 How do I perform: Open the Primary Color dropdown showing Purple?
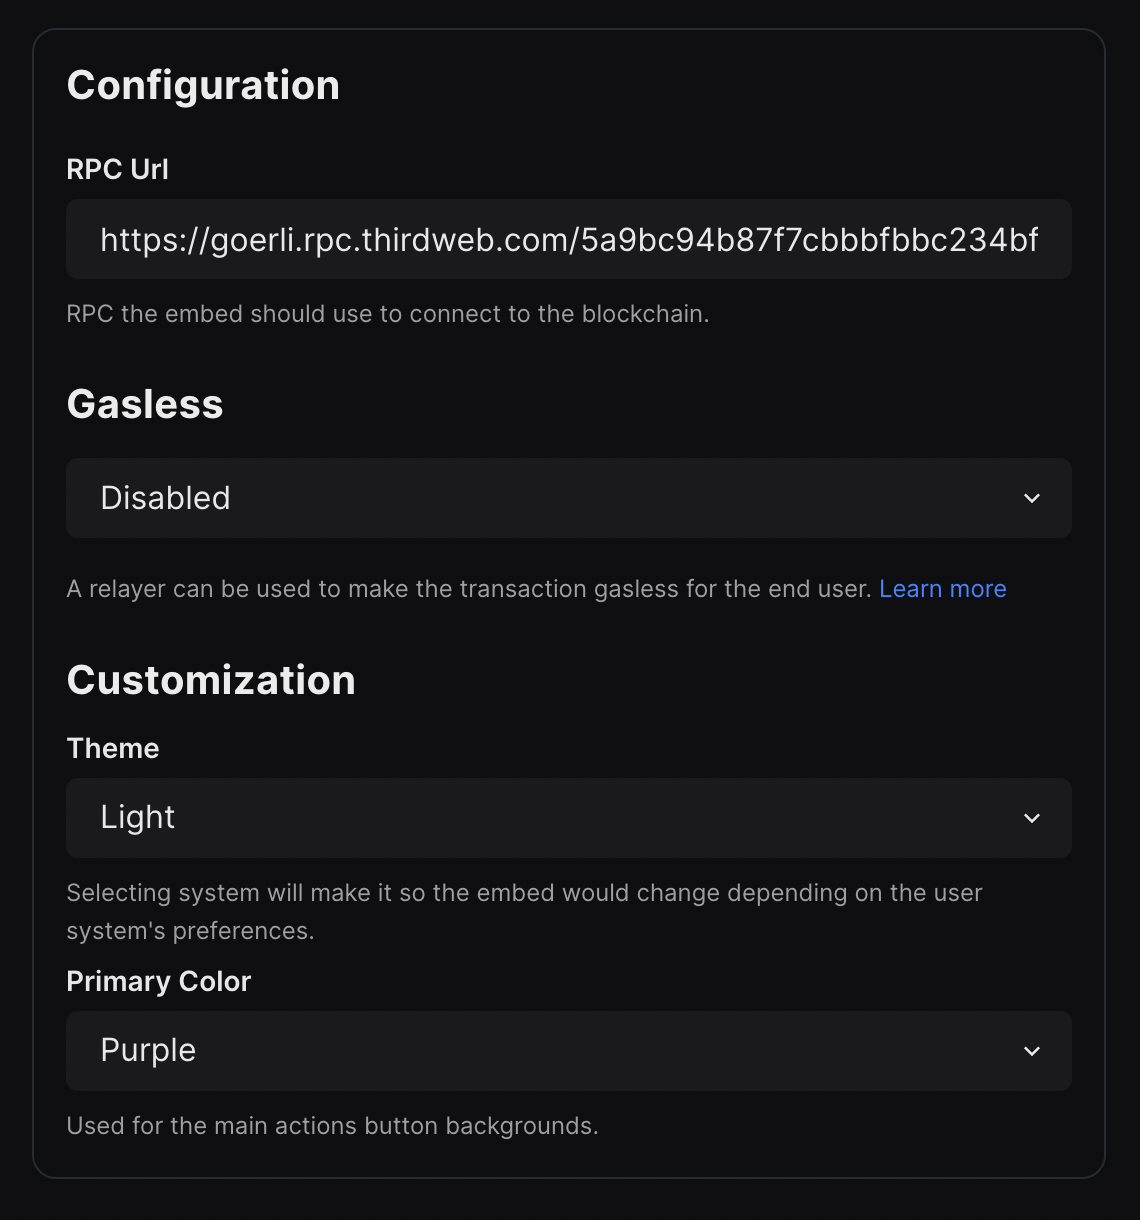coord(568,1051)
